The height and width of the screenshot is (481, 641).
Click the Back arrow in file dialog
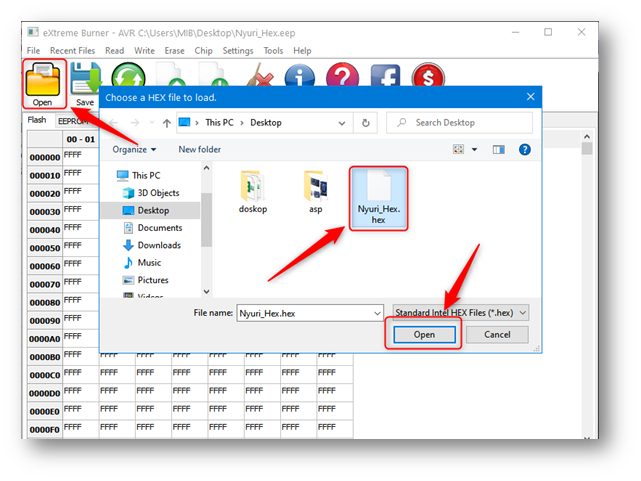pyautogui.click(x=114, y=123)
